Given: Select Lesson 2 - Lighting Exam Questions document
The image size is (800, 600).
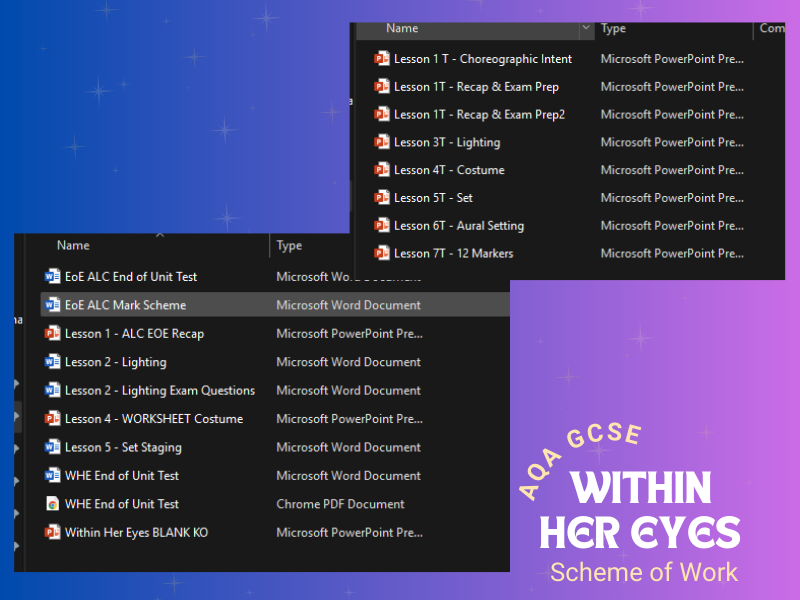Looking at the screenshot, I should [159, 390].
